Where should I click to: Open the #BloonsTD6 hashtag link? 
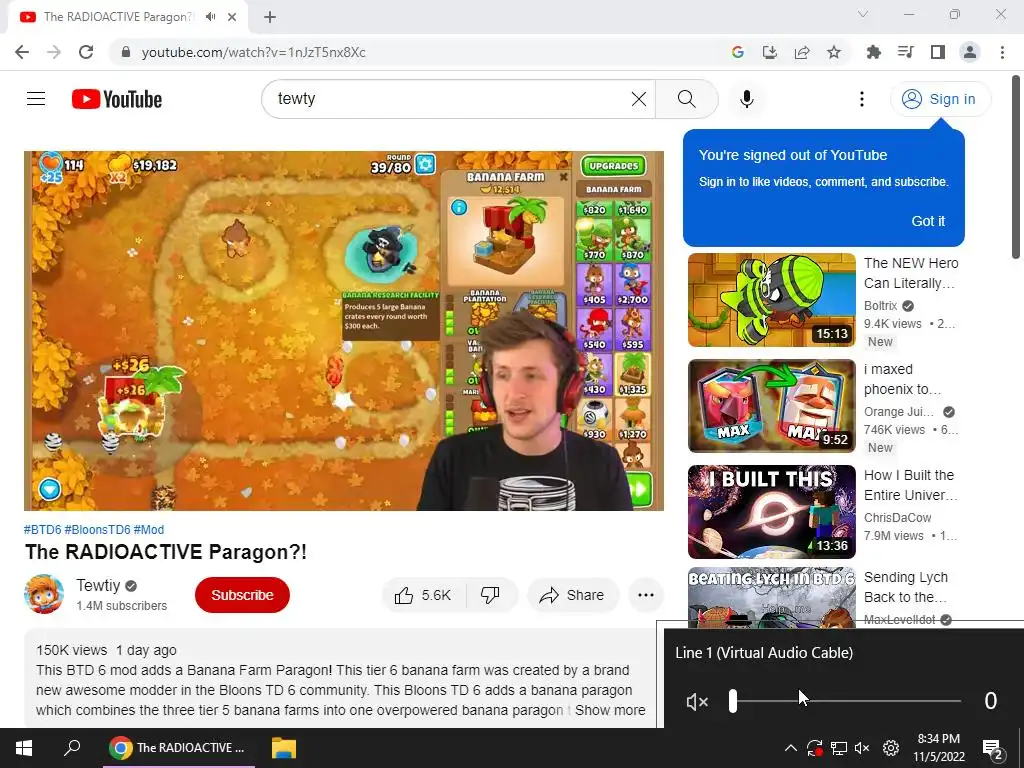[x=97, y=530]
